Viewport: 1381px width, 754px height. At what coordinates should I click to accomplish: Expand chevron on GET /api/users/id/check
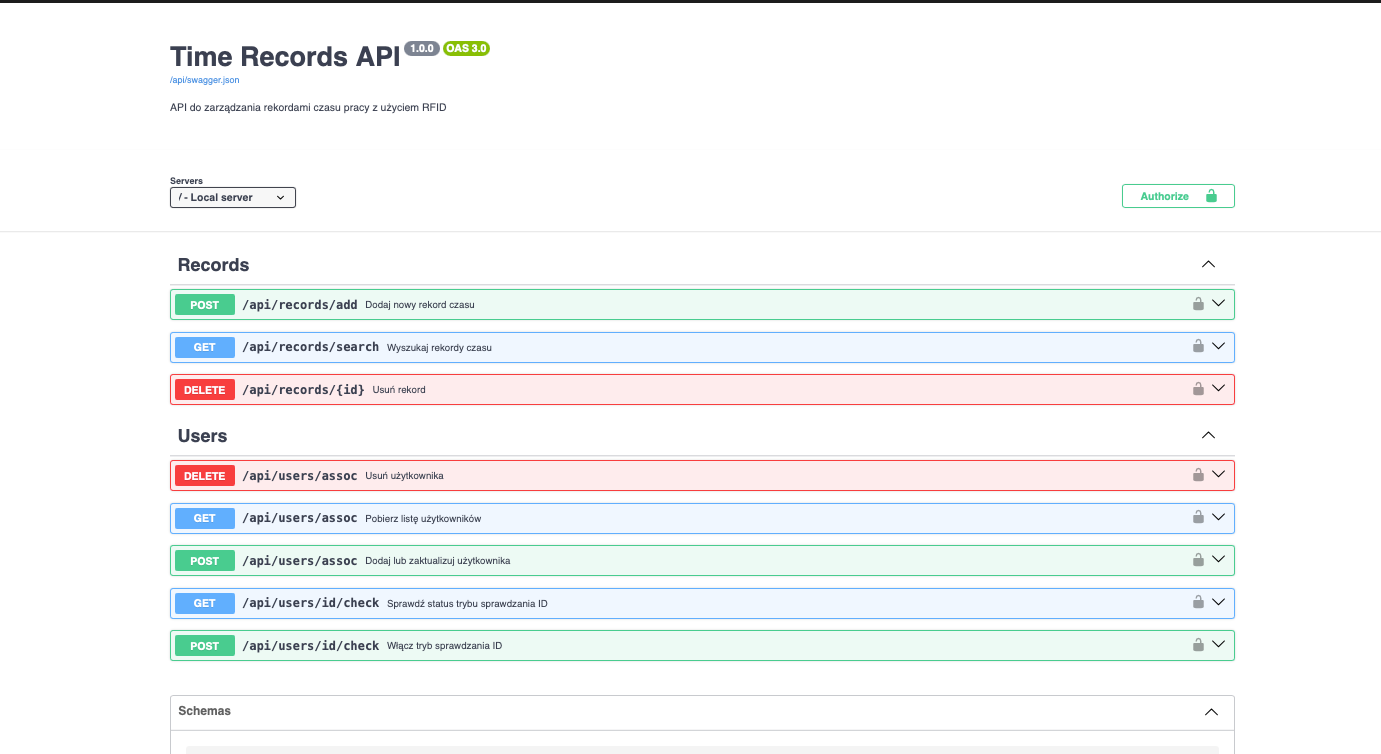click(1218, 602)
